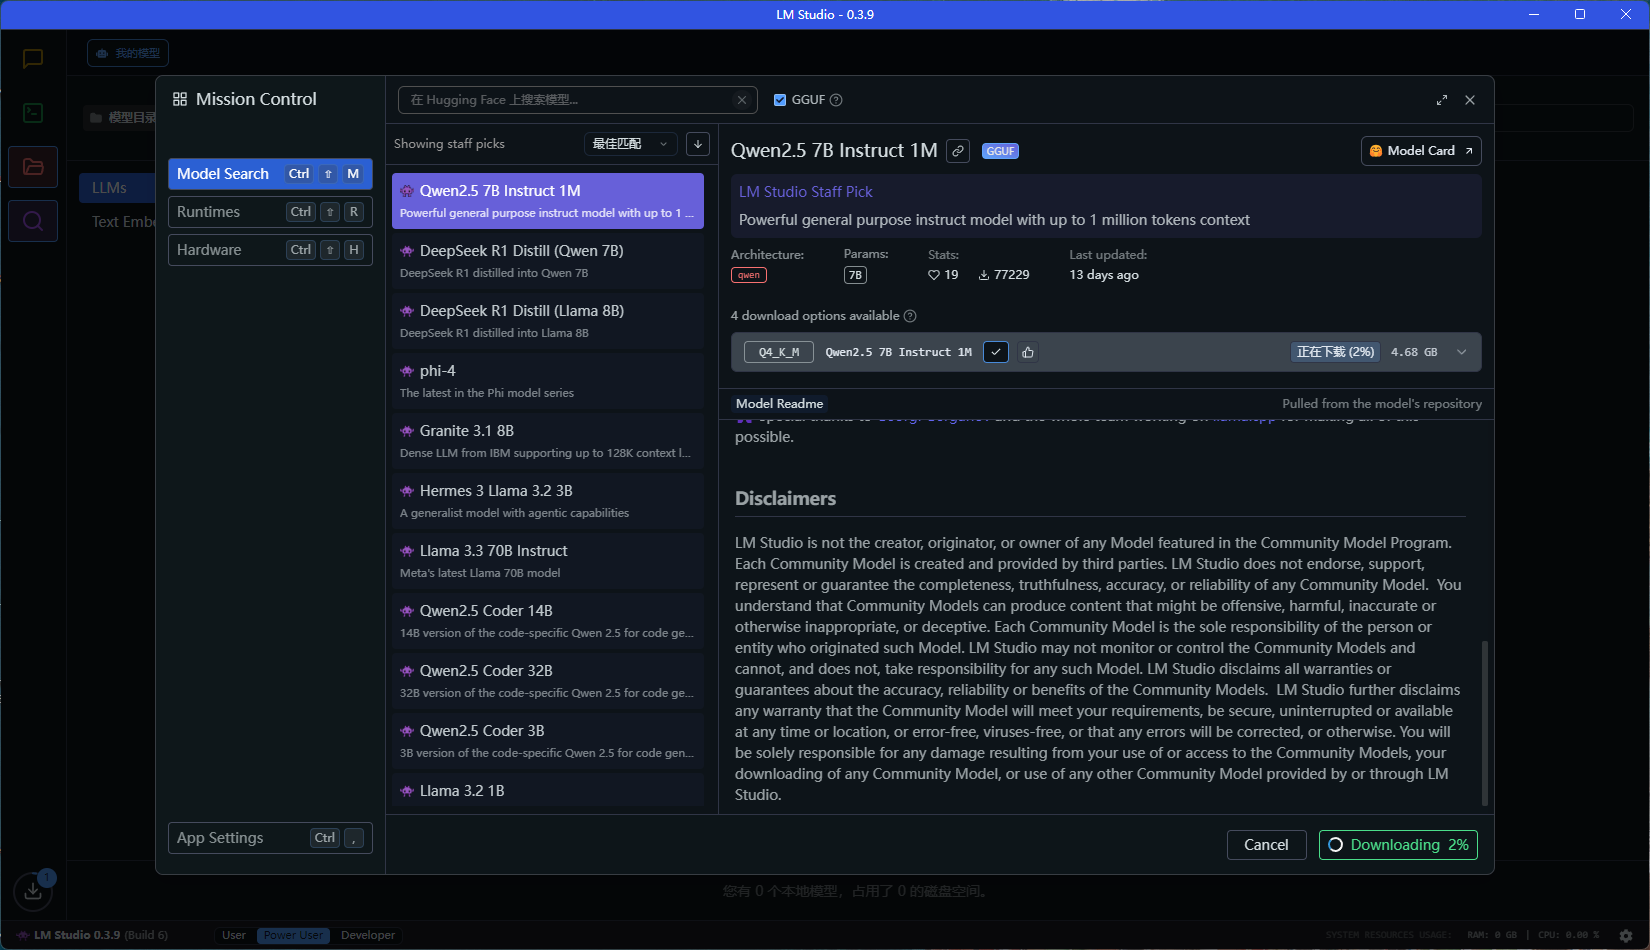Toggle the GGUF checkbox
This screenshot has height=950, width=1650.
(x=780, y=100)
